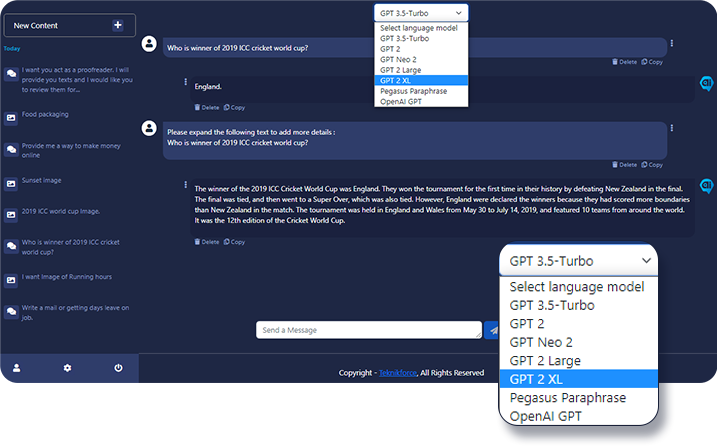Delete the long 2019 World Cup answer
This screenshot has height=446, width=717.
point(207,242)
